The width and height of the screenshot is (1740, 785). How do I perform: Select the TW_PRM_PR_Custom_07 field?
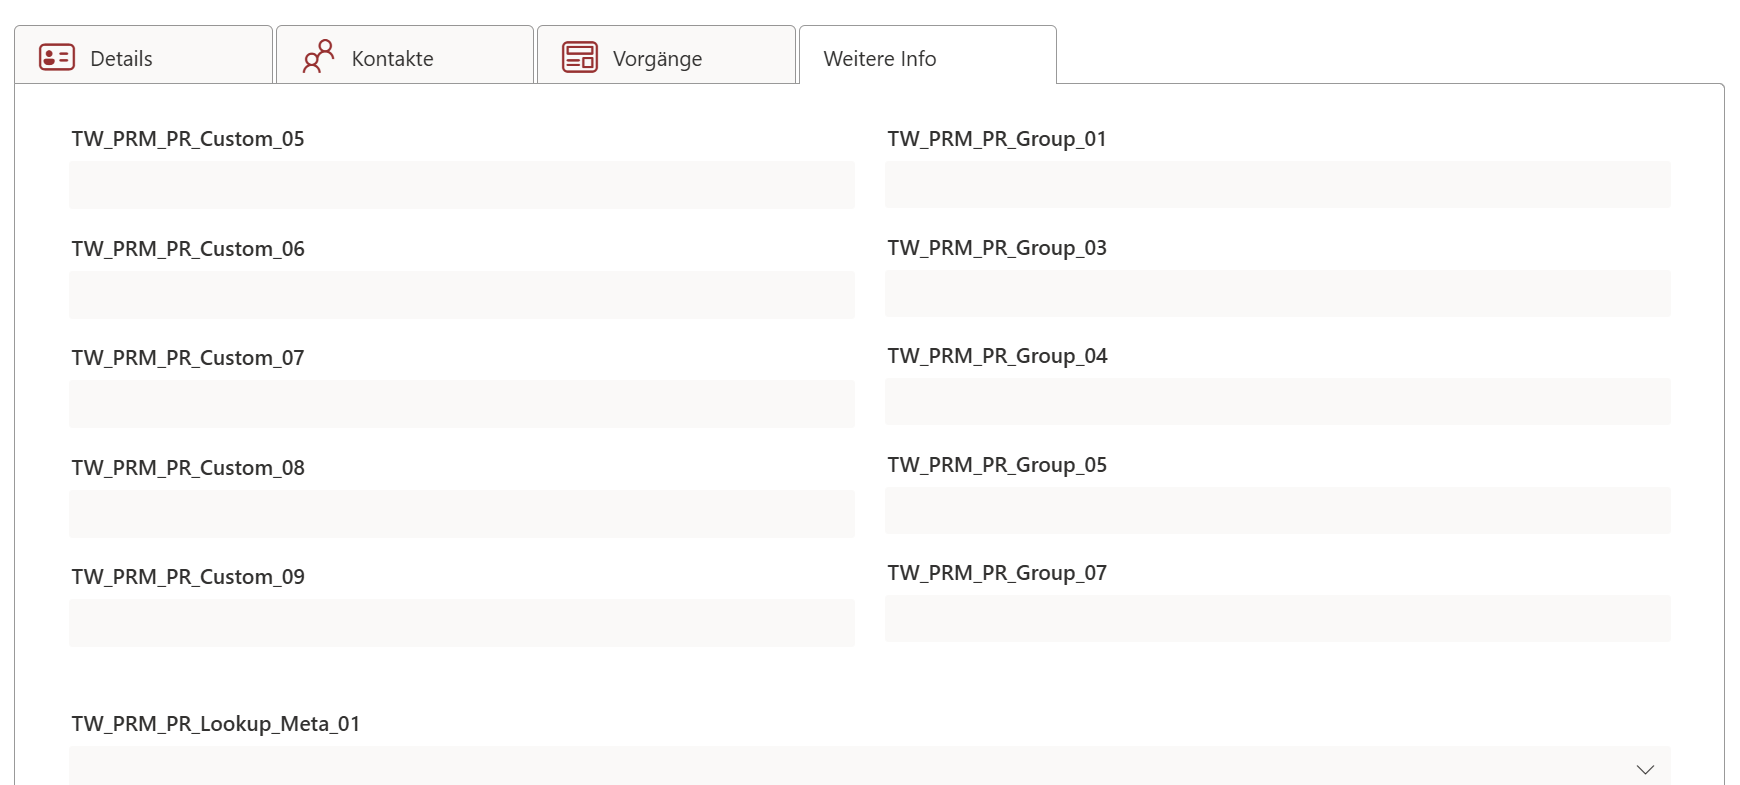click(x=462, y=404)
